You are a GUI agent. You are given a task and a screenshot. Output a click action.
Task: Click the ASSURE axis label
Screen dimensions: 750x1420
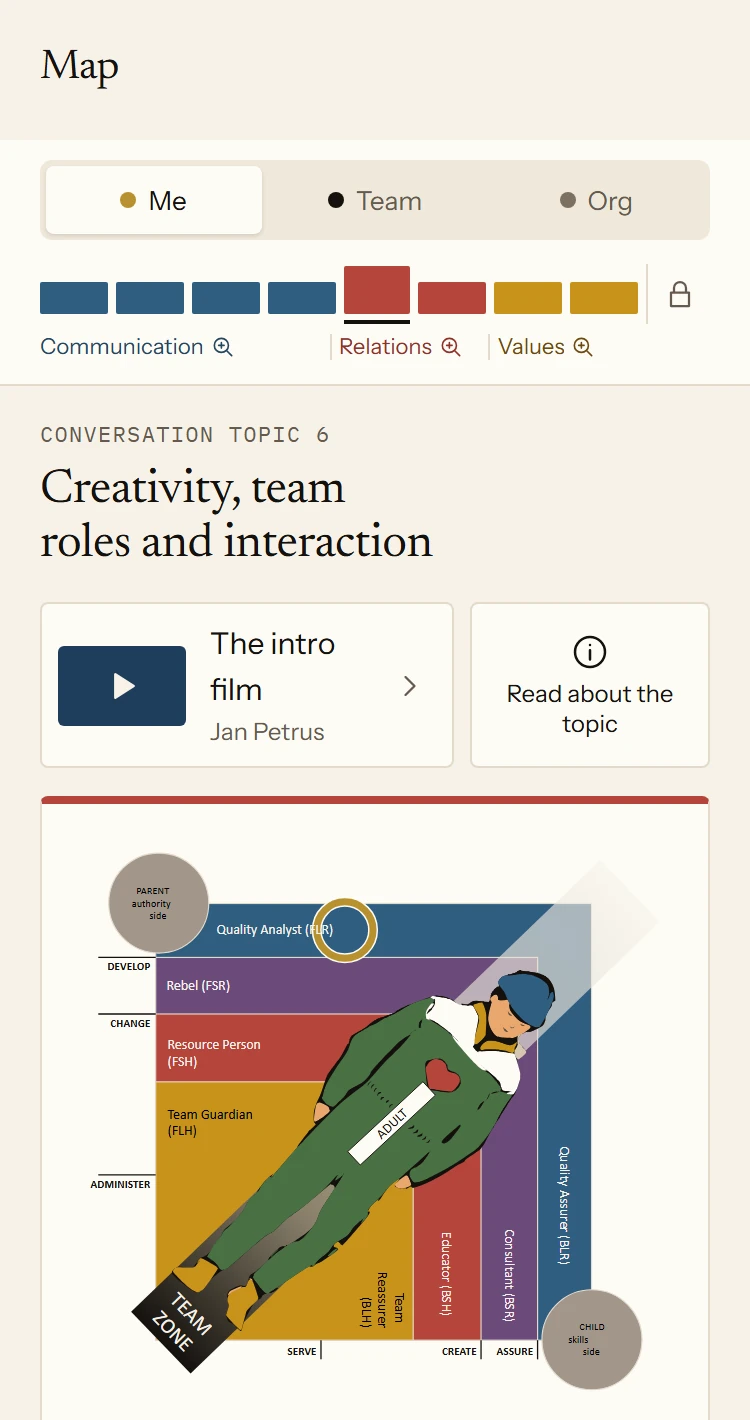(x=515, y=1352)
